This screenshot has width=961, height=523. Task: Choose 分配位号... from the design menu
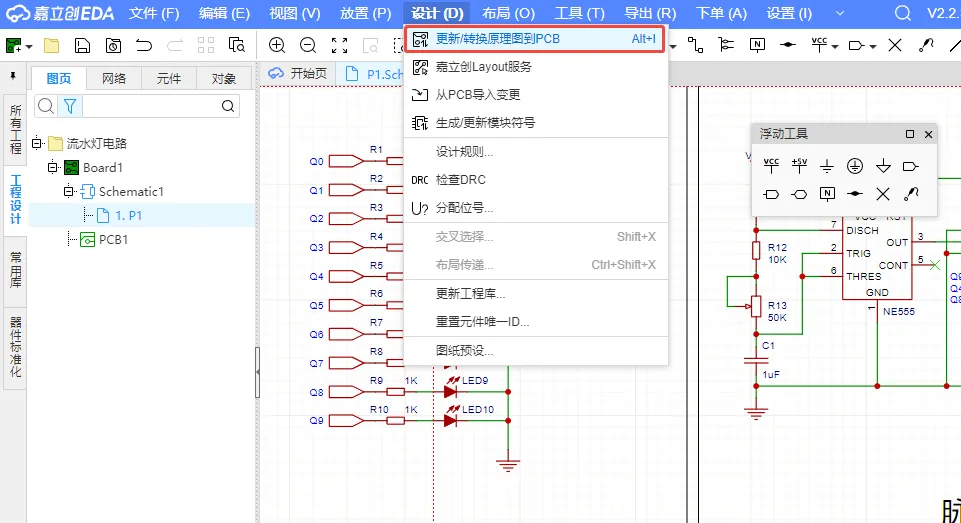pyautogui.click(x=536, y=208)
